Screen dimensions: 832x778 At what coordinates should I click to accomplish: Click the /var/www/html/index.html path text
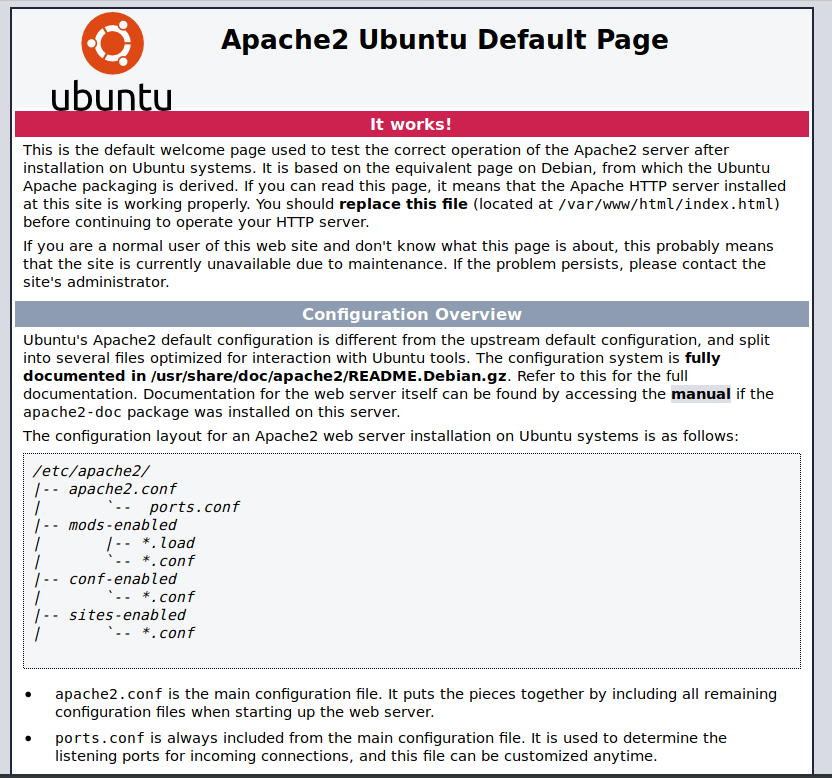[666, 204]
